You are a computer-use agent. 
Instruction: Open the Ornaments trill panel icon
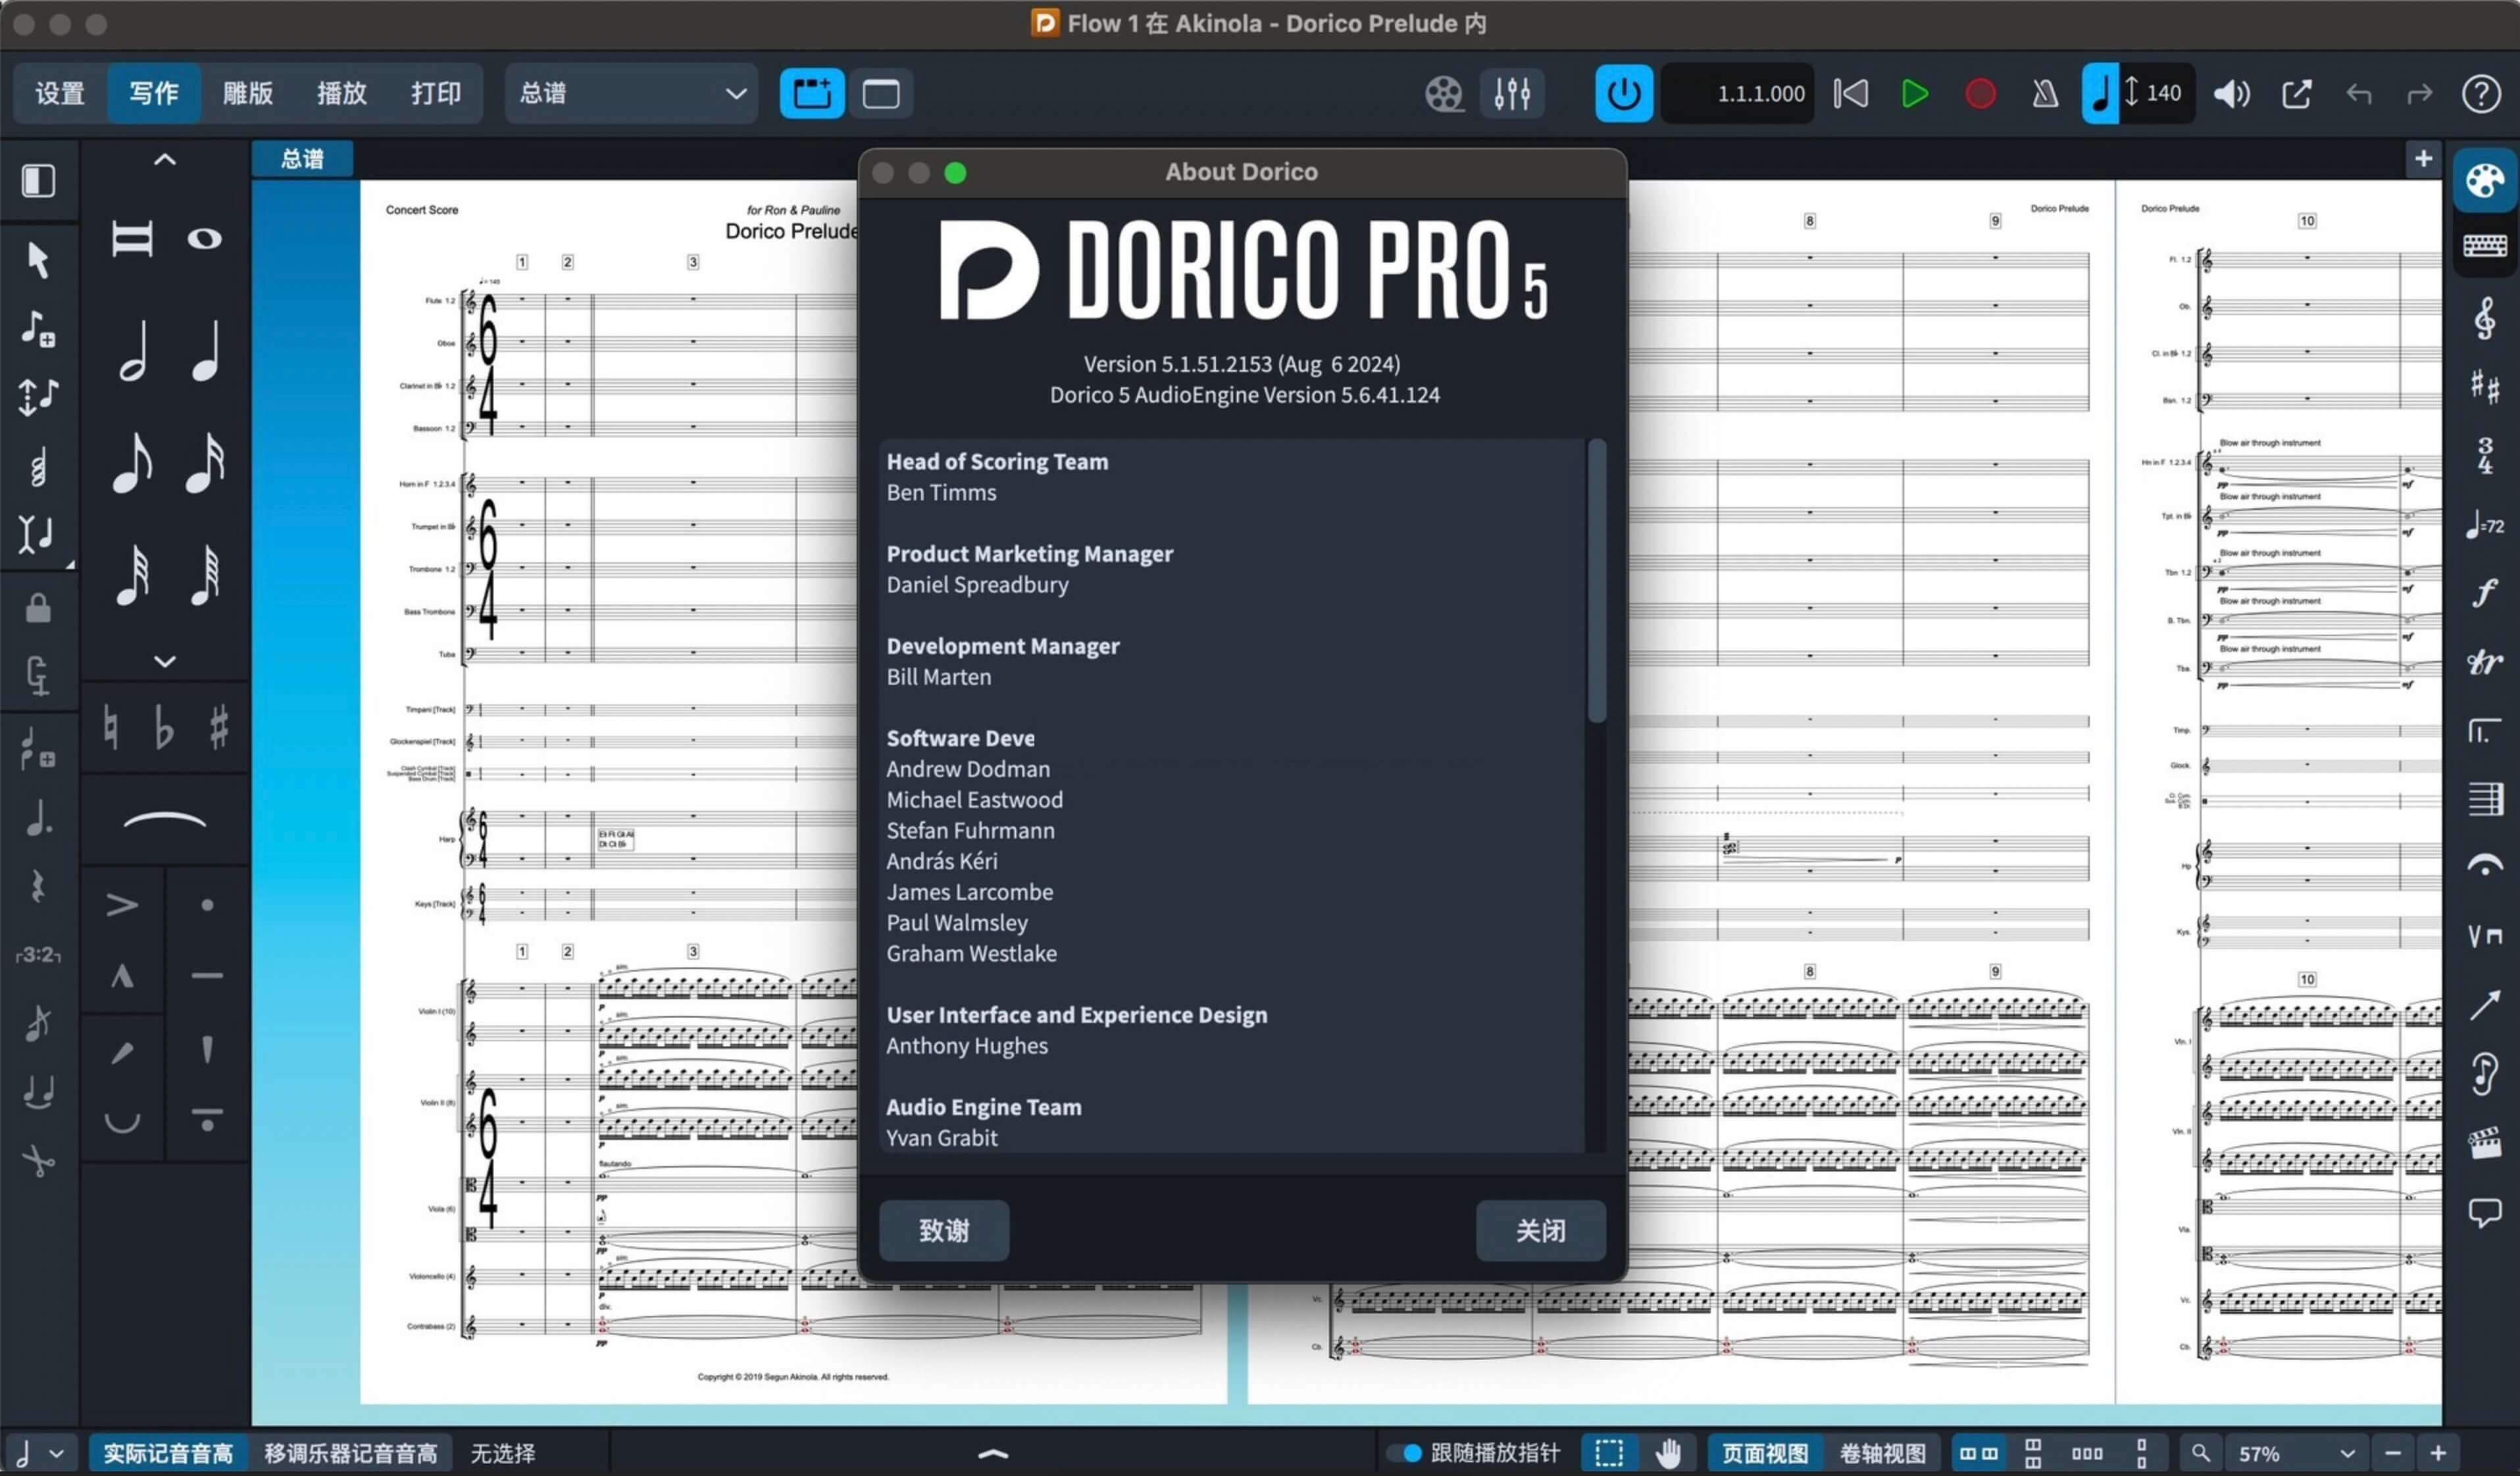pyautogui.click(x=2485, y=662)
